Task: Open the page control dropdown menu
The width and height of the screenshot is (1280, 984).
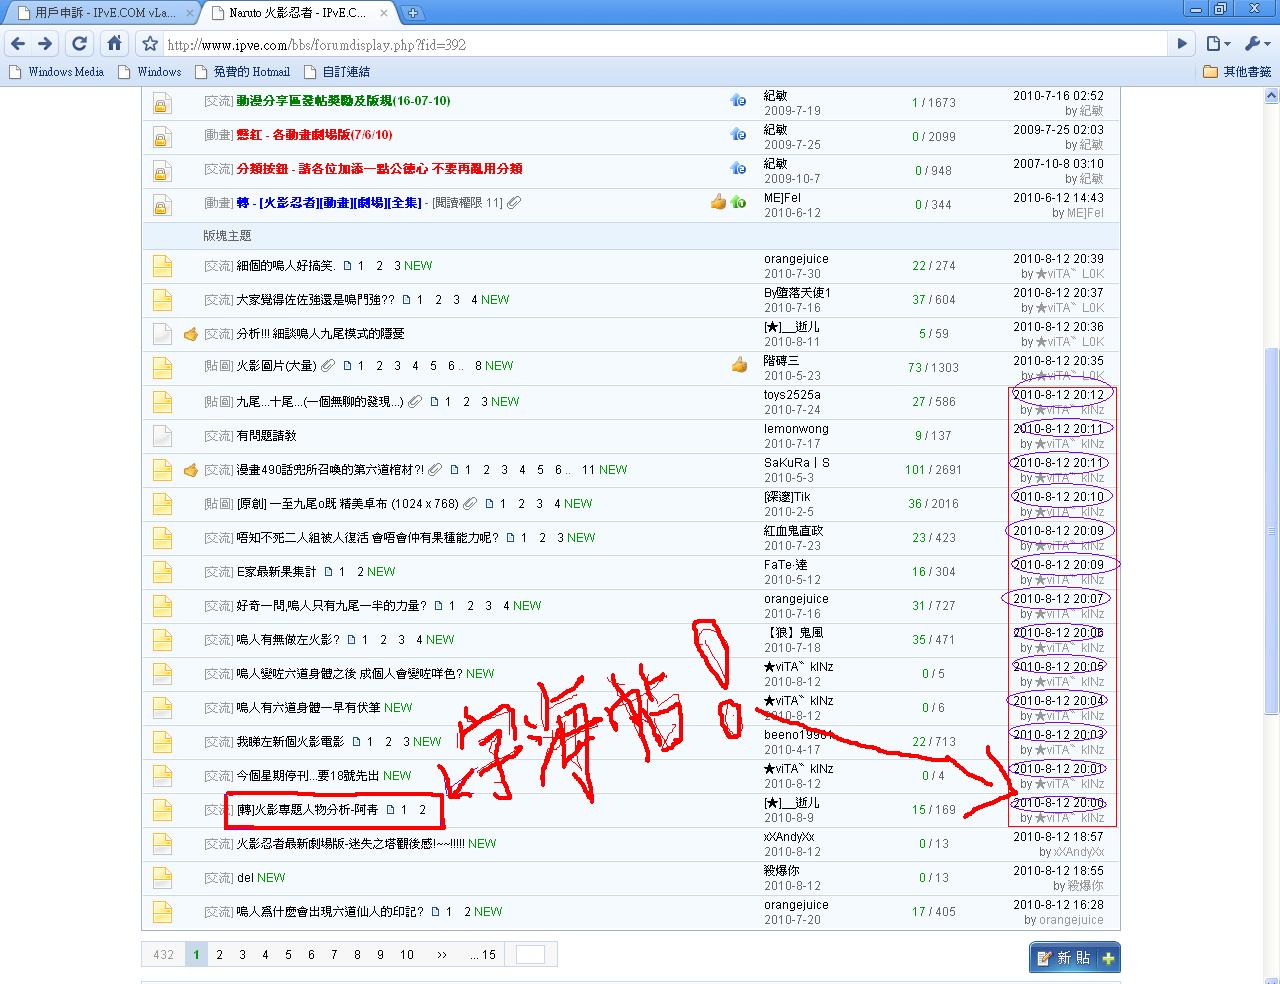Action: click(1218, 44)
